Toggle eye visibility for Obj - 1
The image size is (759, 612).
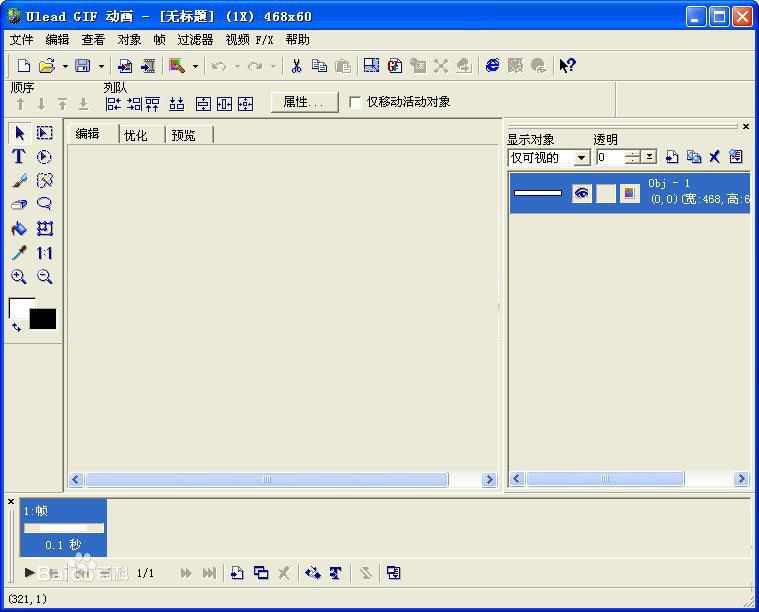pos(581,193)
